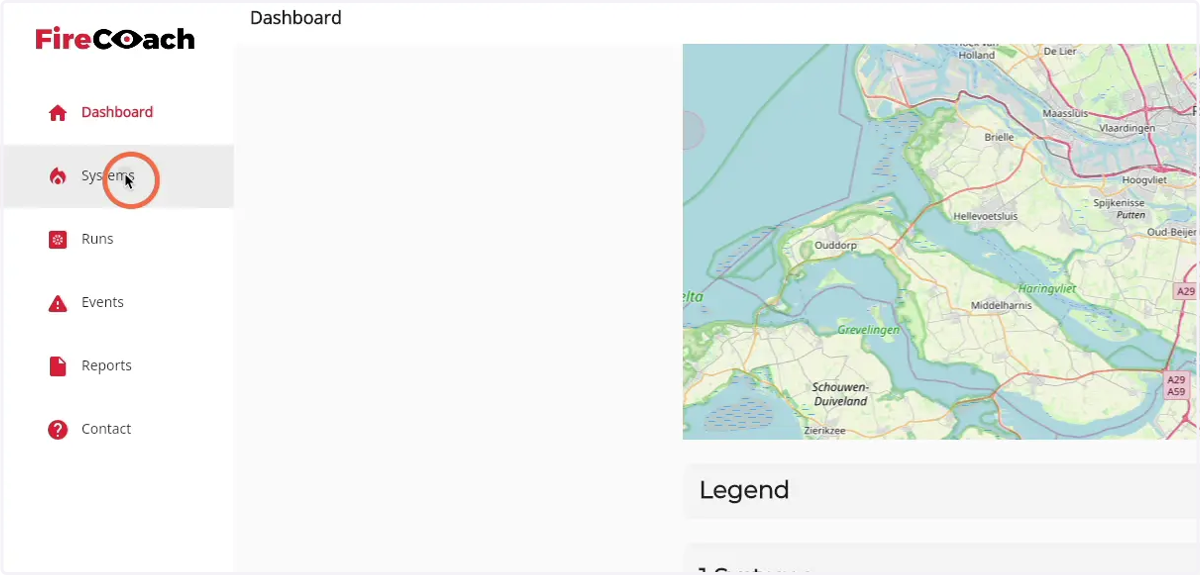This screenshot has width=1200, height=575.
Task: Click the Systems flame icon
Action: (x=58, y=176)
